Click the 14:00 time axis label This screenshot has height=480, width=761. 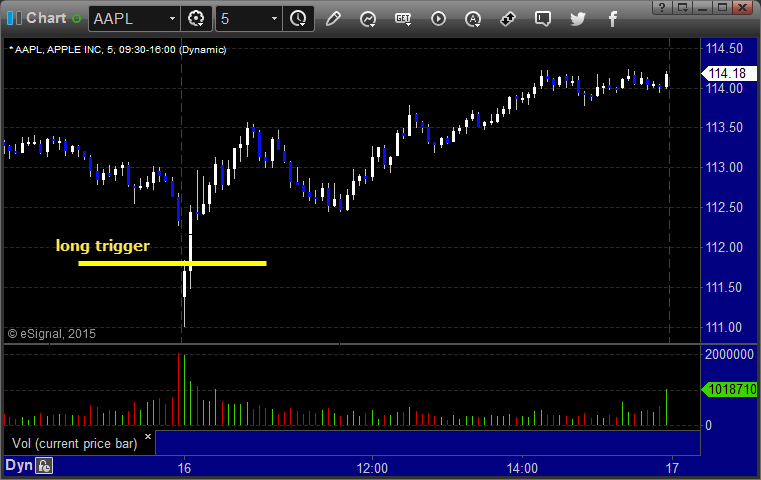[x=522, y=468]
